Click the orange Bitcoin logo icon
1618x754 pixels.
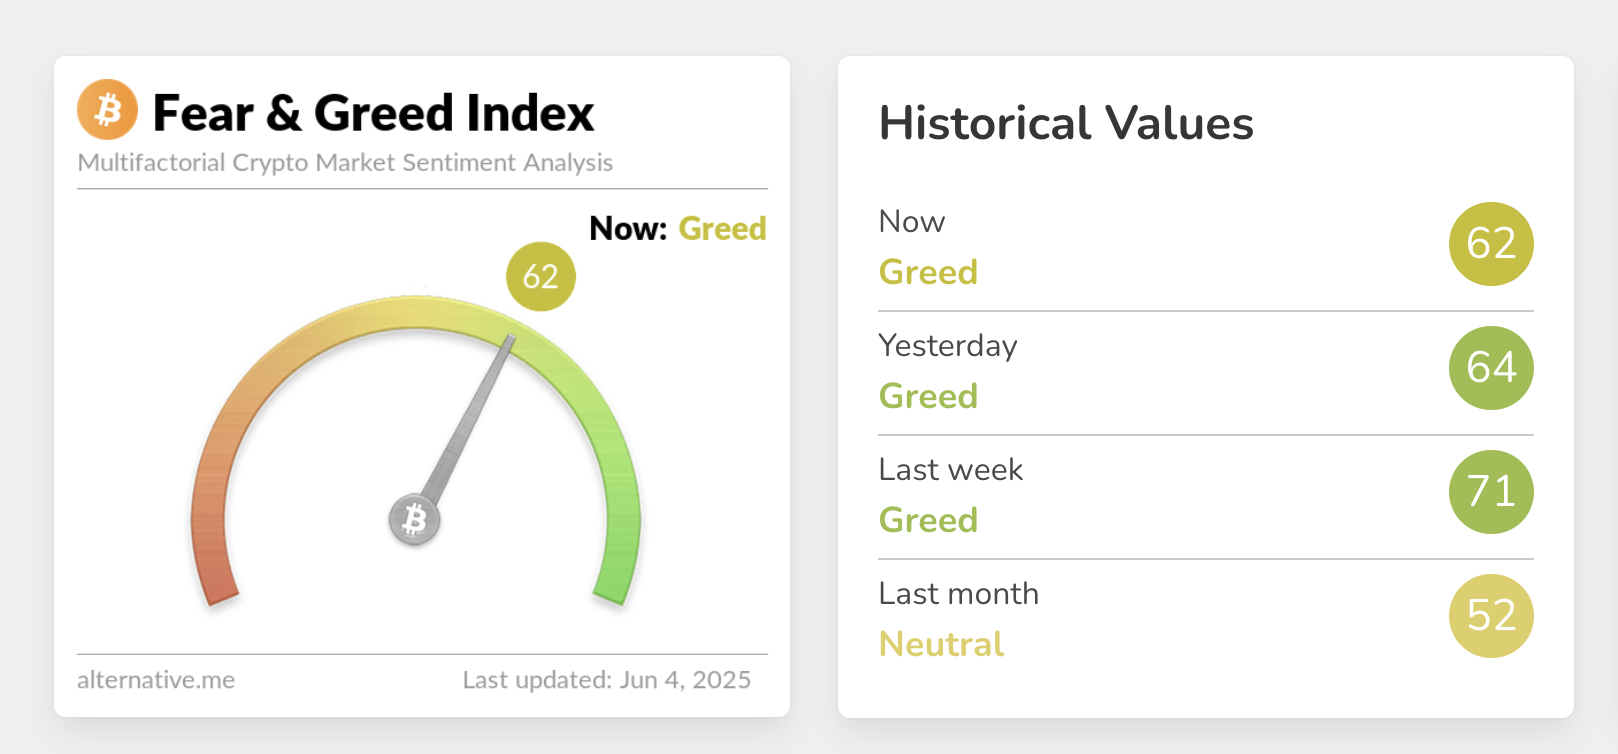(x=107, y=109)
